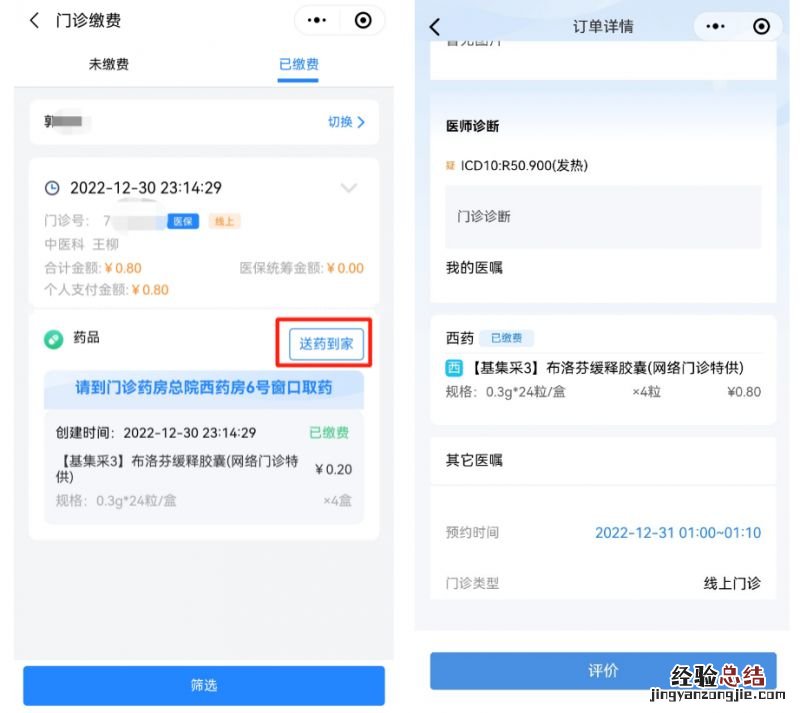The width and height of the screenshot is (800, 713).
Task: Go back from the 门诊缴费 page
Action: [34, 20]
